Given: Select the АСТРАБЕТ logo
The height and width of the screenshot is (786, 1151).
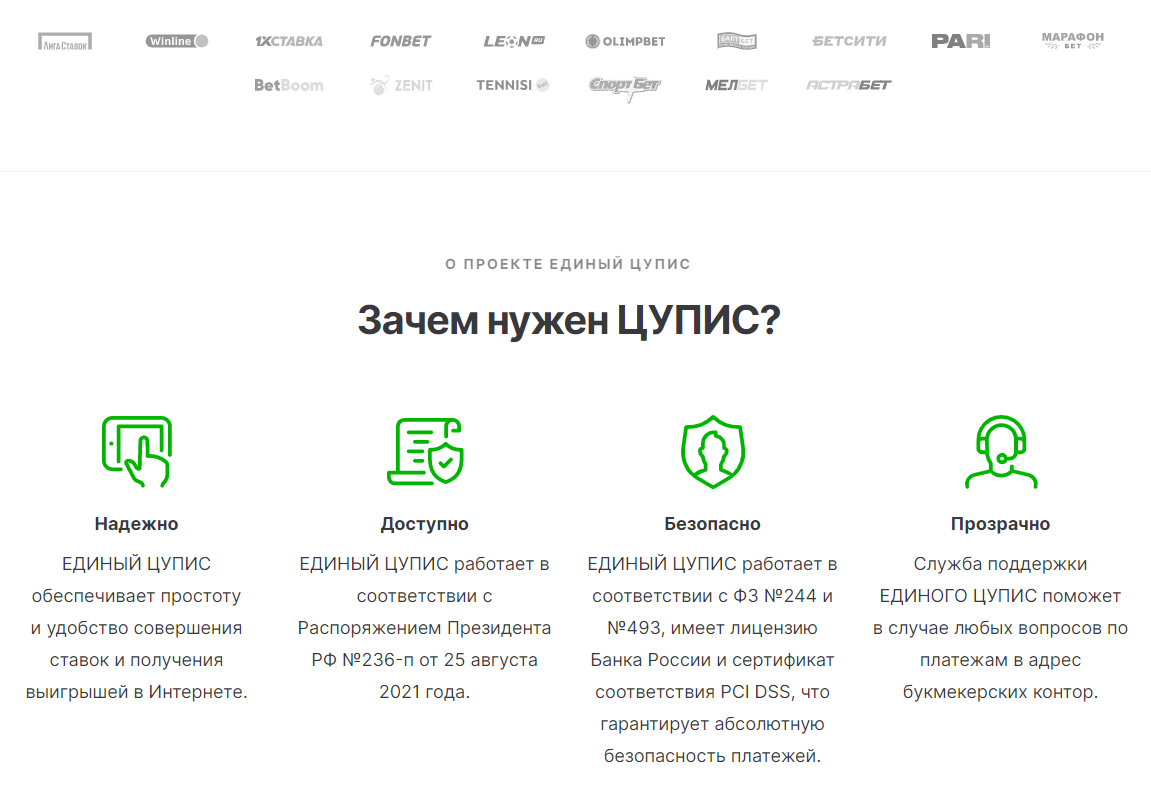Looking at the screenshot, I should click(849, 85).
